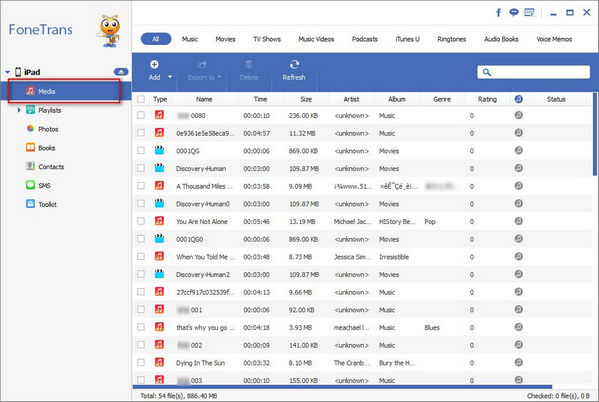The image size is (599, 402).
Task: Check the box for A Thousand Miles
Action: click(141, 186)
